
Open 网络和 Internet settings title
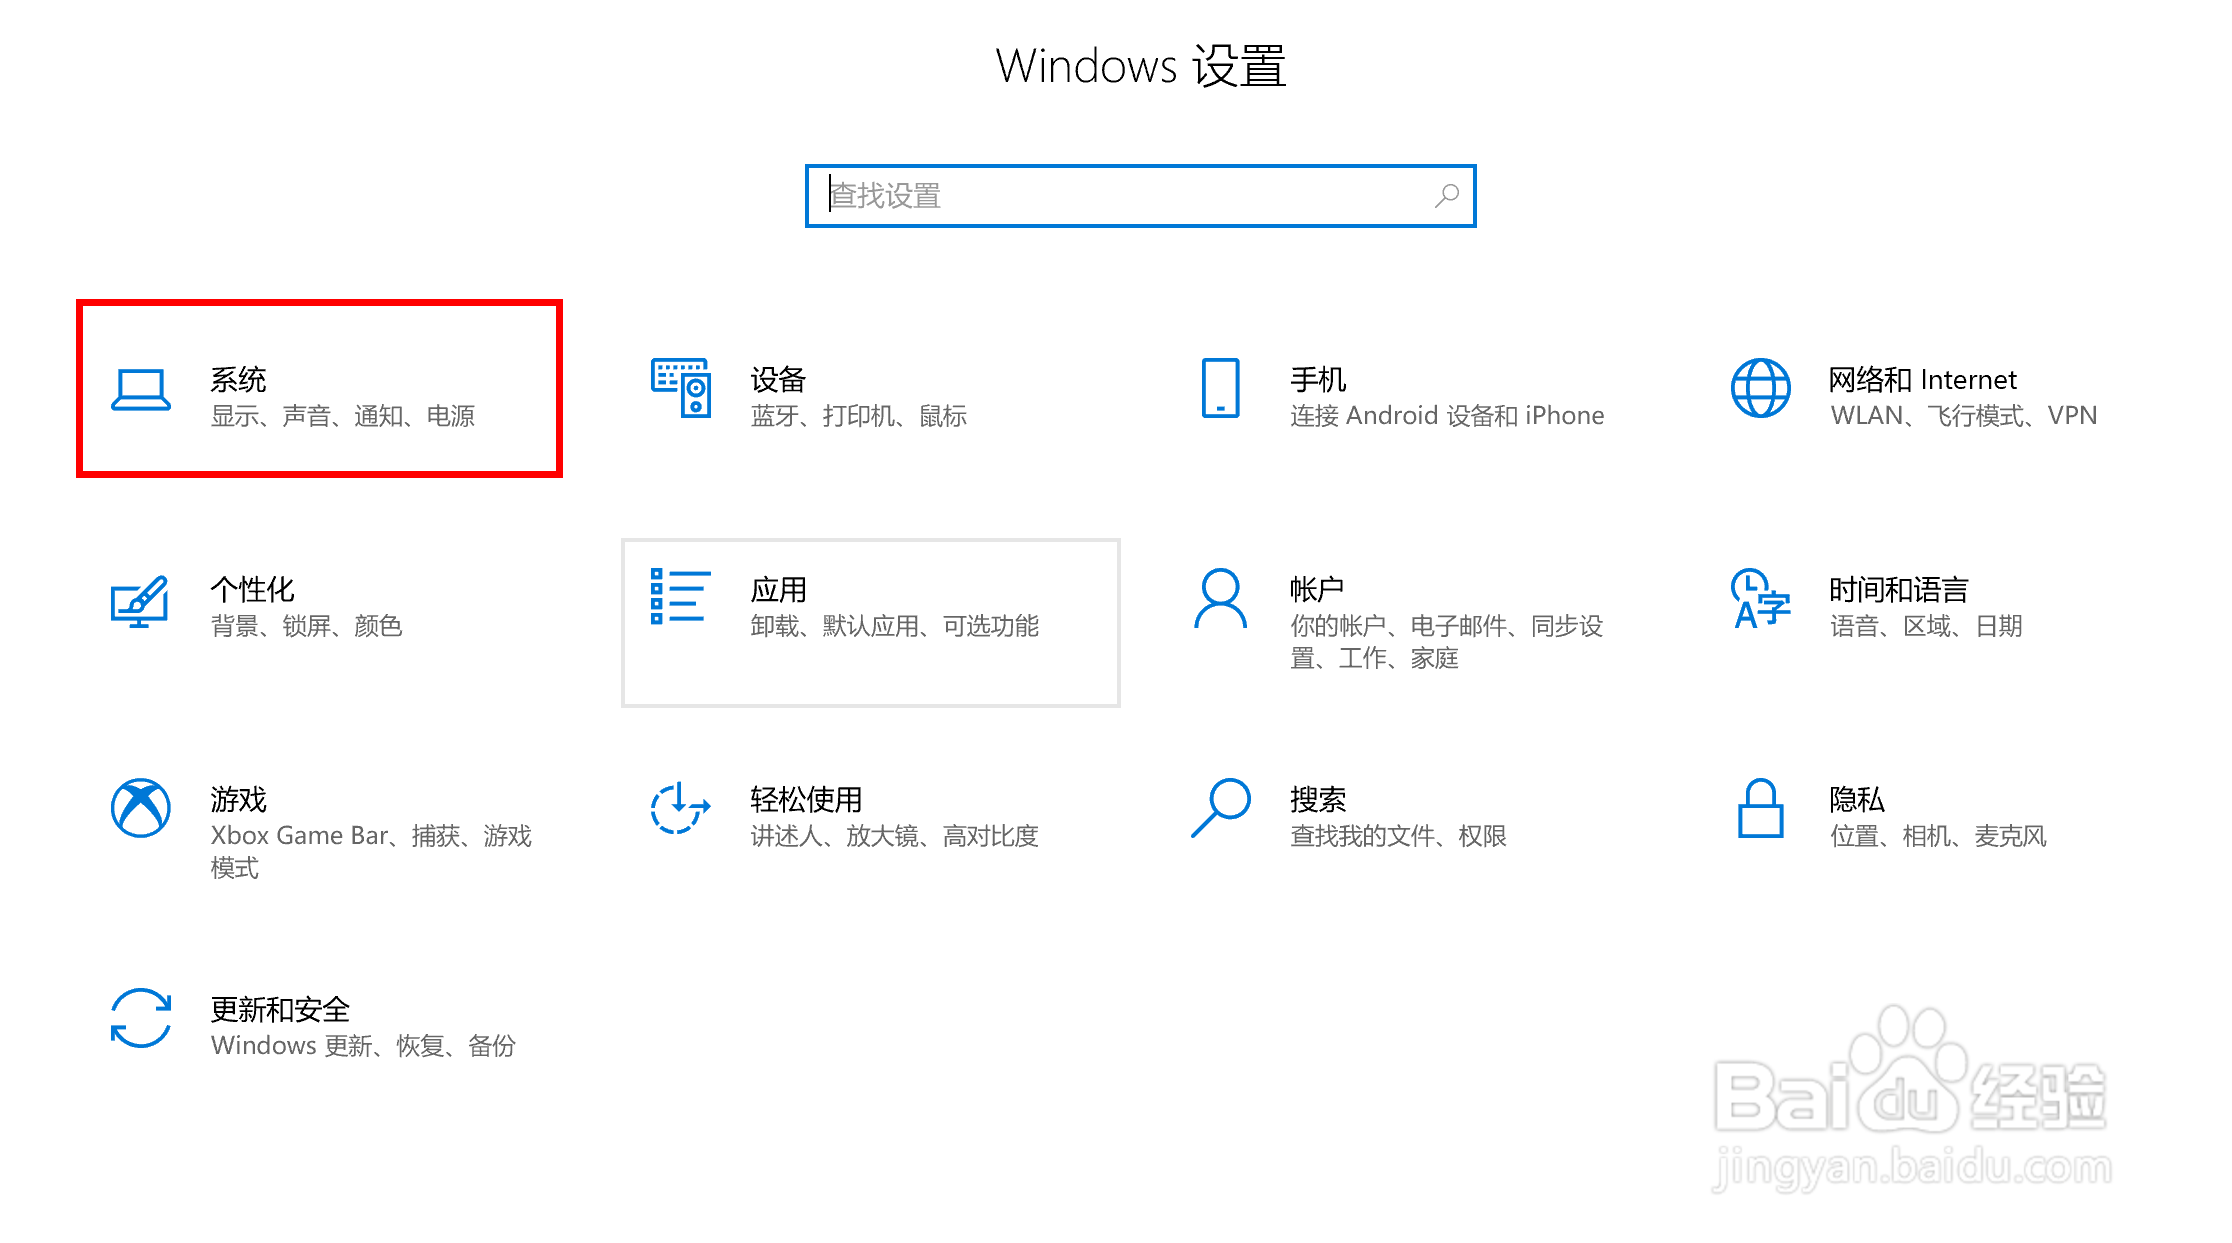[1923, 380]
